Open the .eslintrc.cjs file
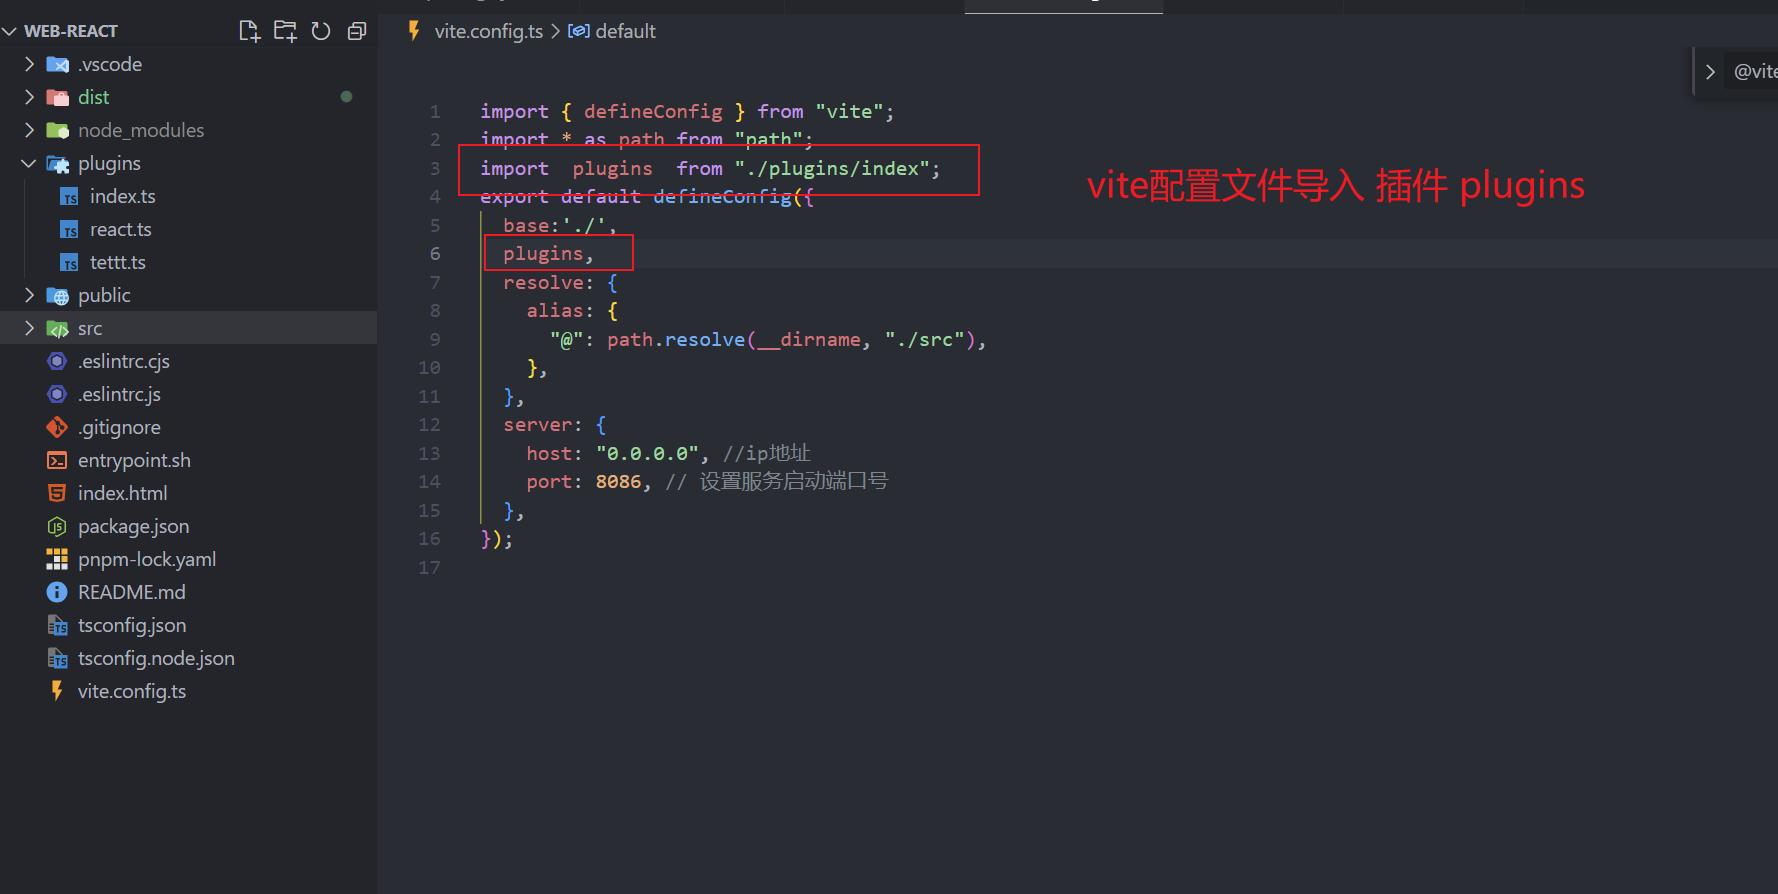Image resolution: width=1778 pixels, height=894 pixels. (x=123, y=361)
